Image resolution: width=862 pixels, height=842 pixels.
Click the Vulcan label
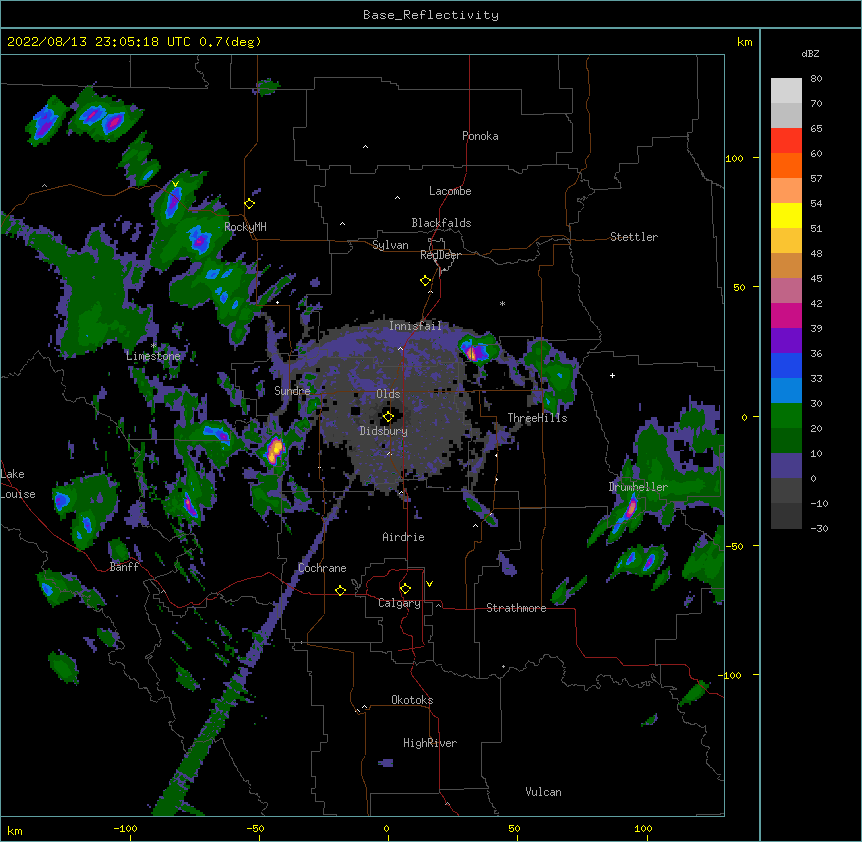(543, 792)
